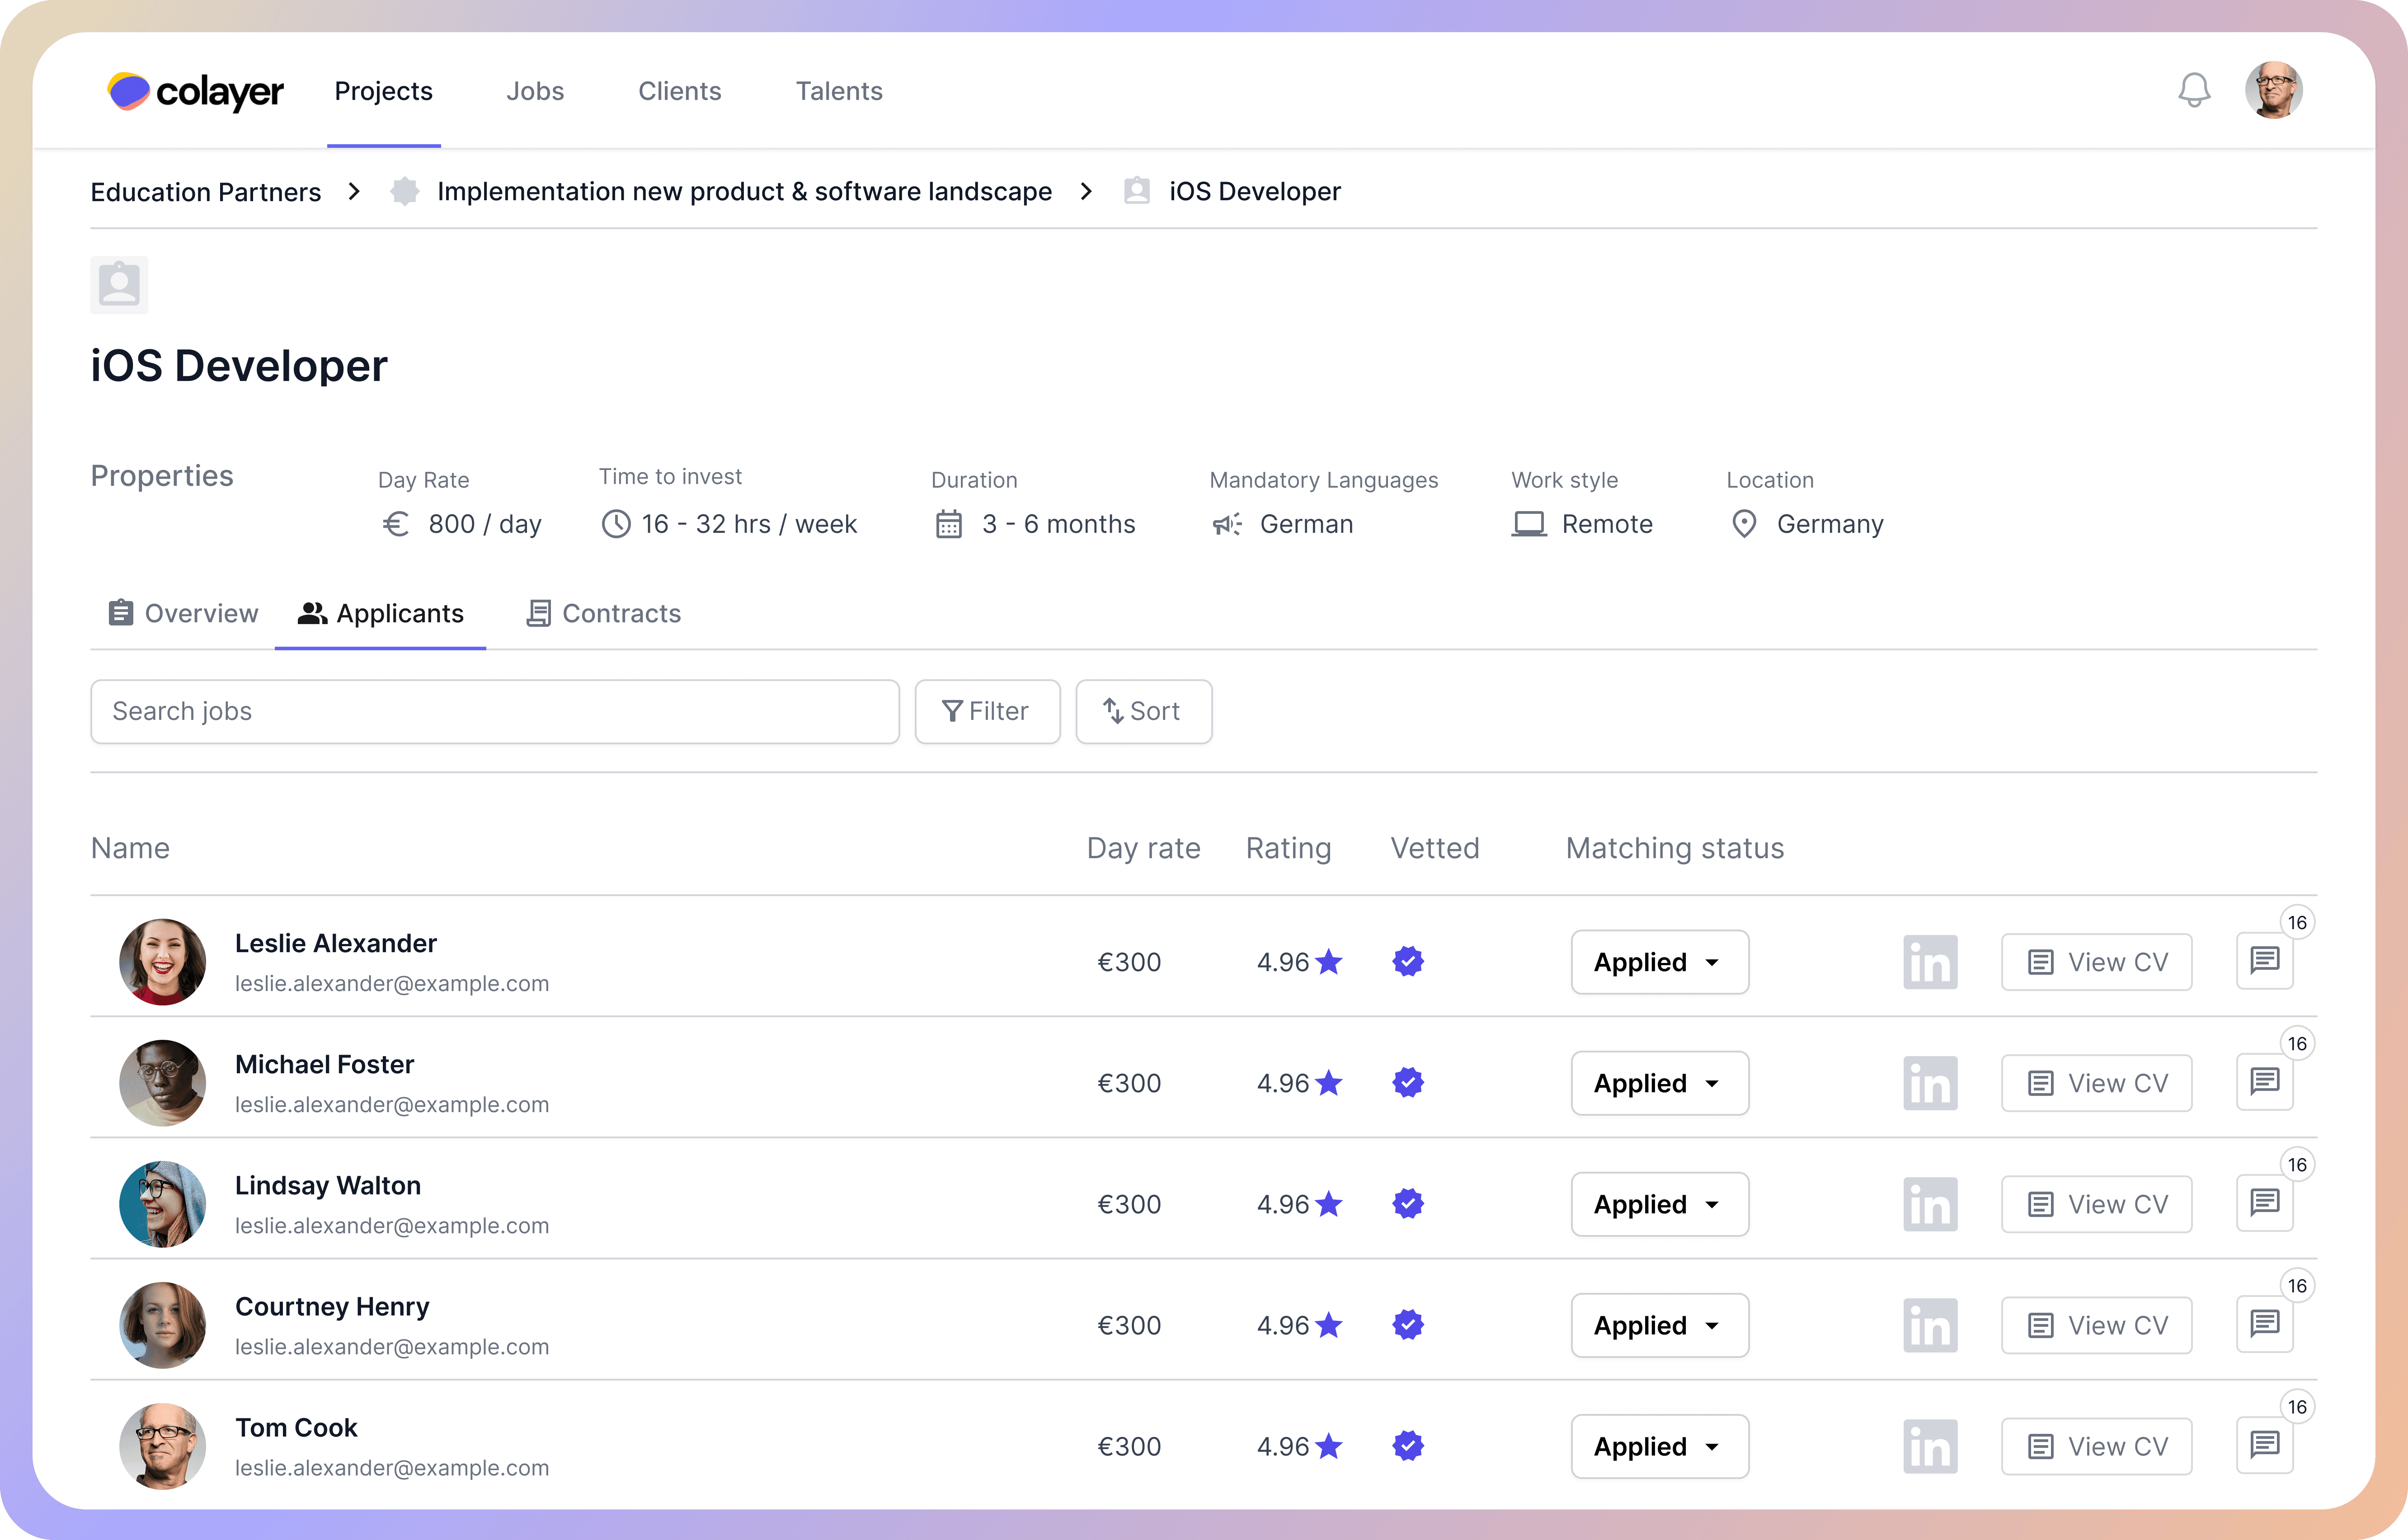Open the Overview tab

coord(183,613)
